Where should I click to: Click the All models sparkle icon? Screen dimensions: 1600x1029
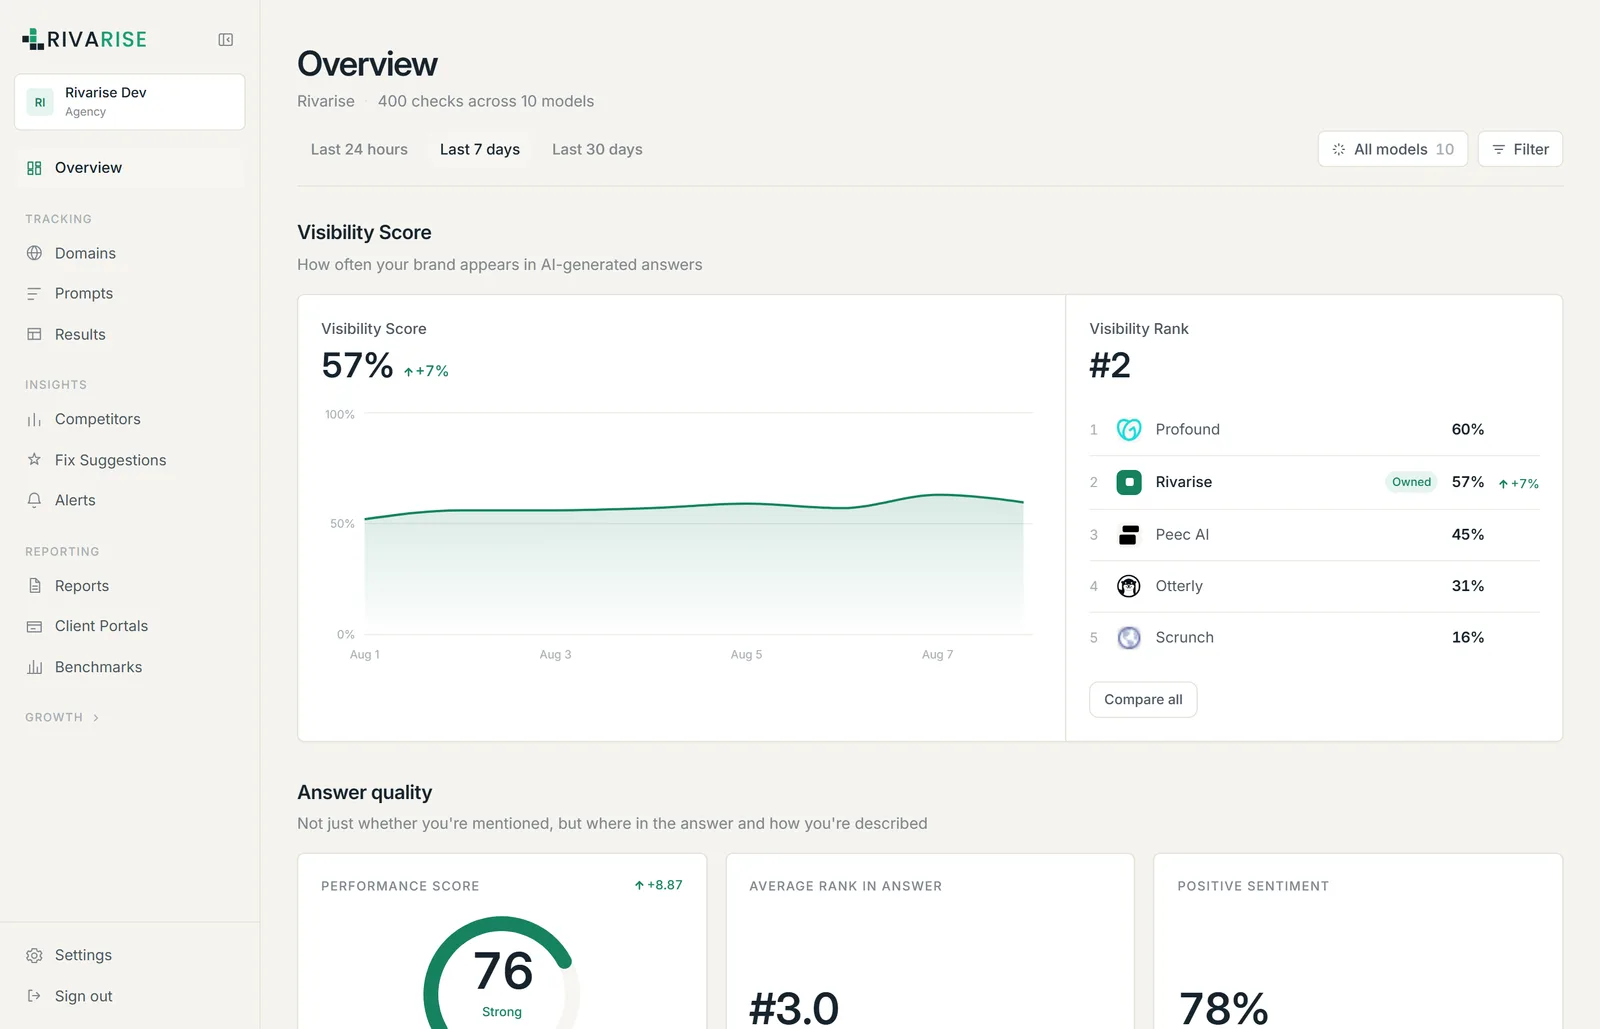point(1339,149)
